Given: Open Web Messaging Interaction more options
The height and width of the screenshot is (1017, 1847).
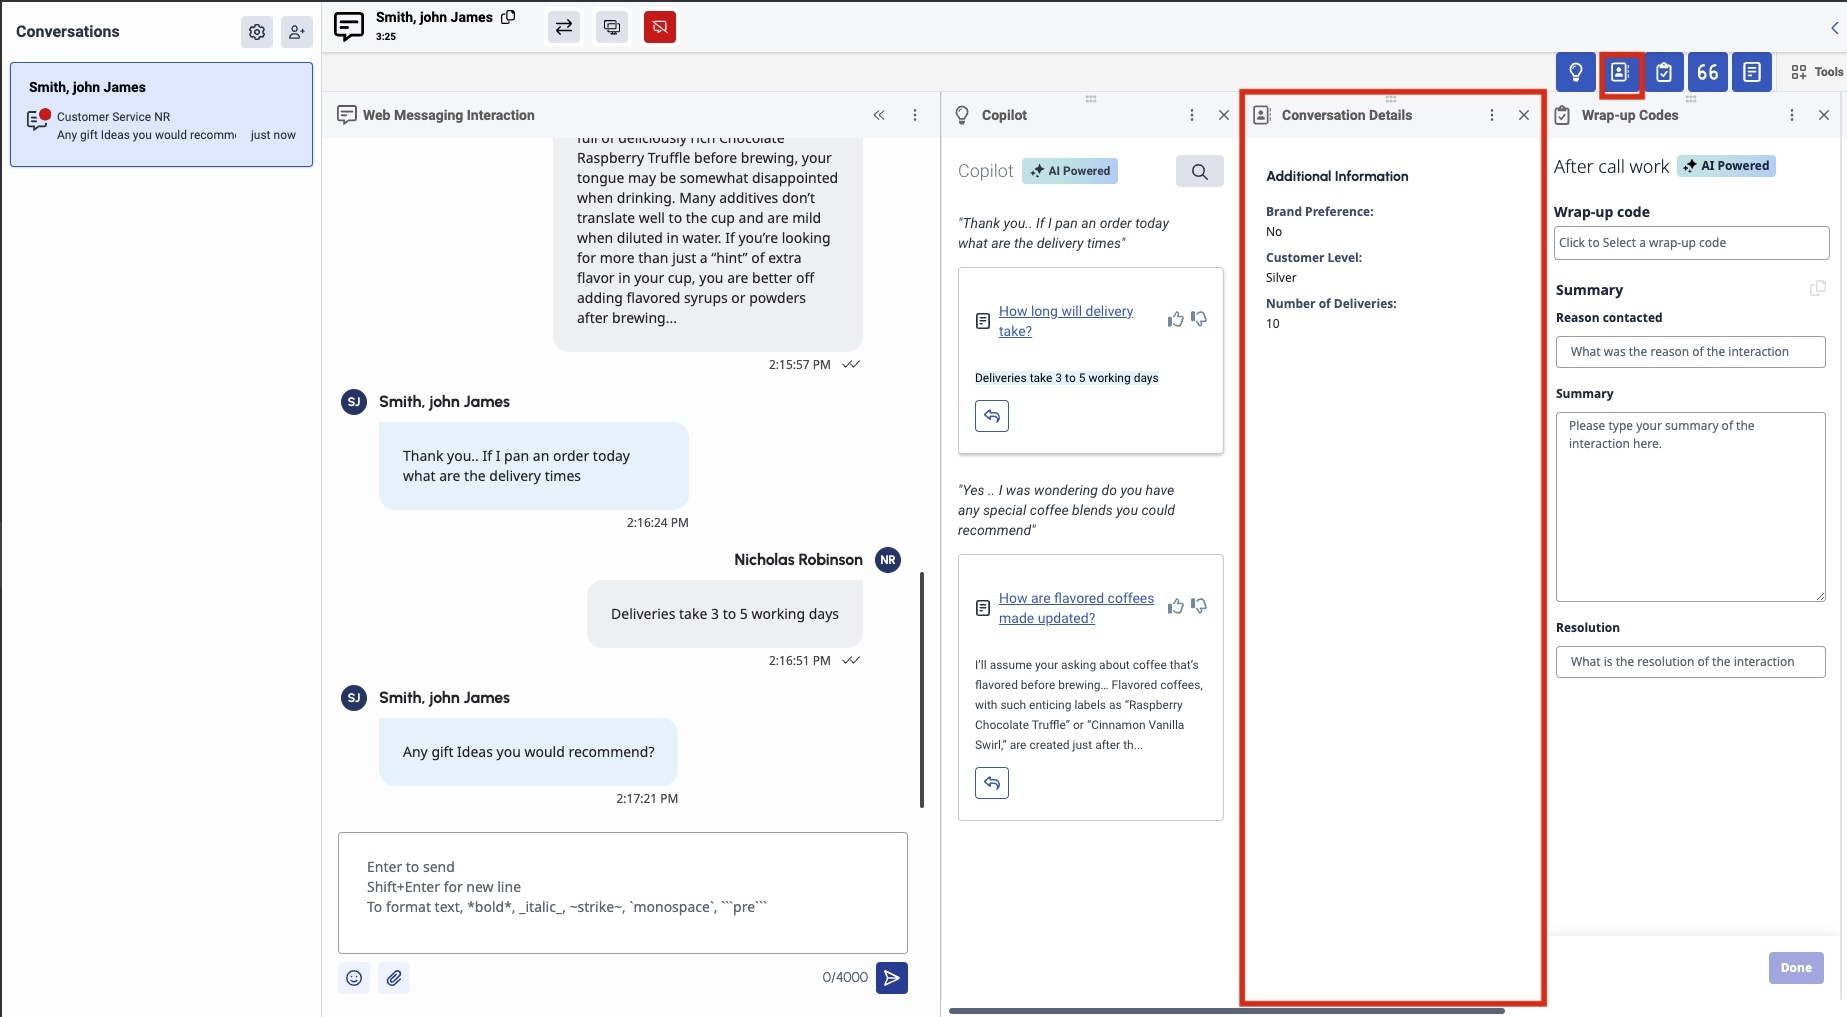Looking at the screenshot, I should click(915, 115).
